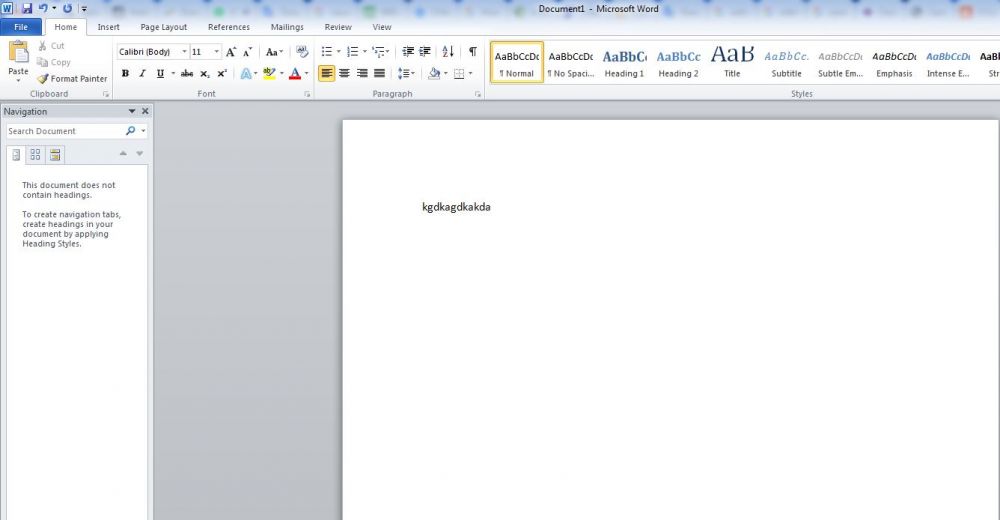The image size is (1000, 520).
Task: Click the Search Document input field
Action: pyautogui.click(x=64, y=131)
